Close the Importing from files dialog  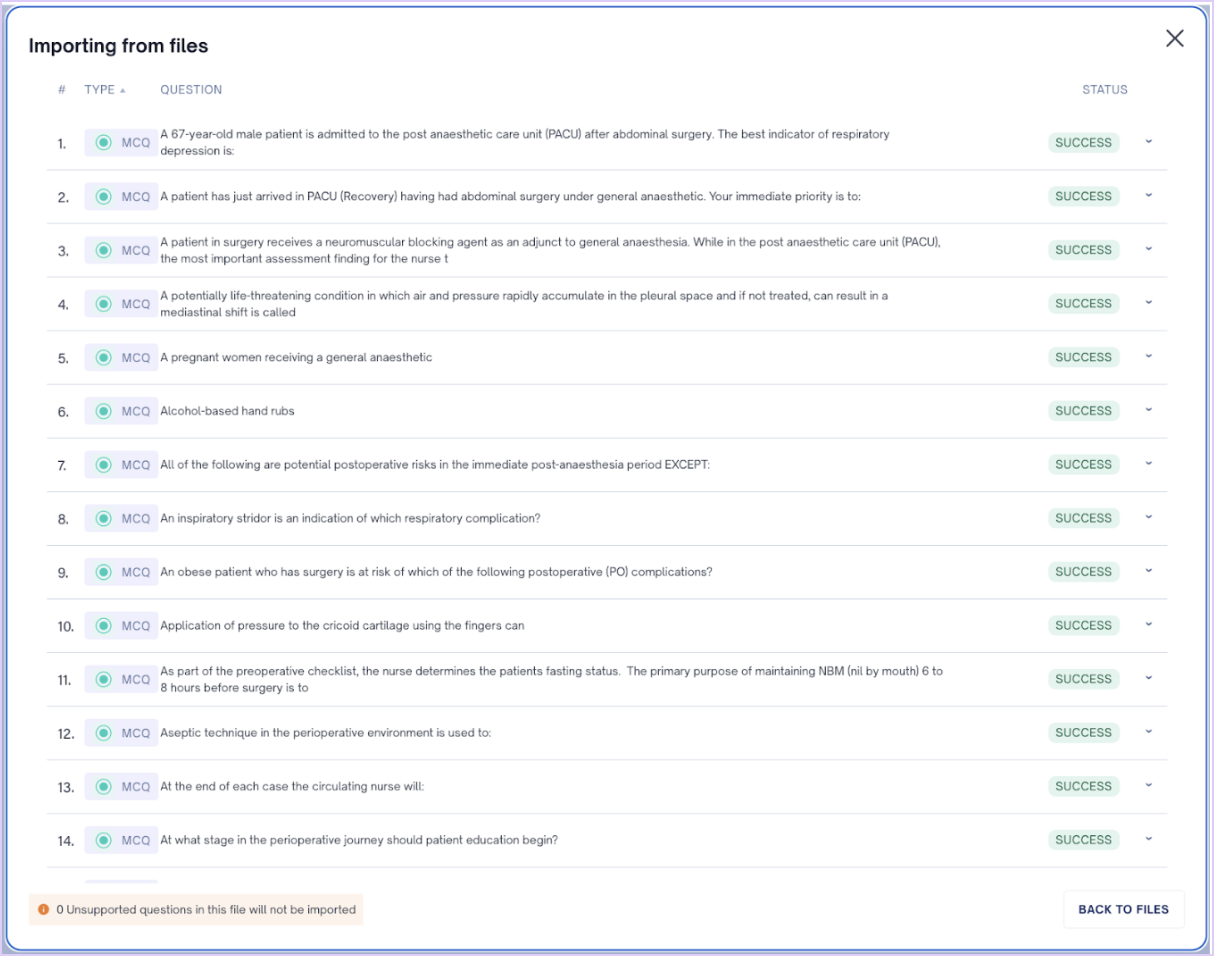click(1174, 39)
